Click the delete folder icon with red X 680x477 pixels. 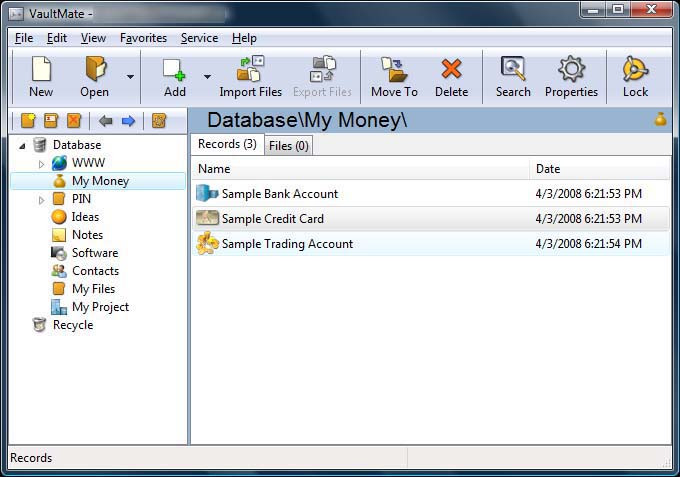click(x=73, y=121)
